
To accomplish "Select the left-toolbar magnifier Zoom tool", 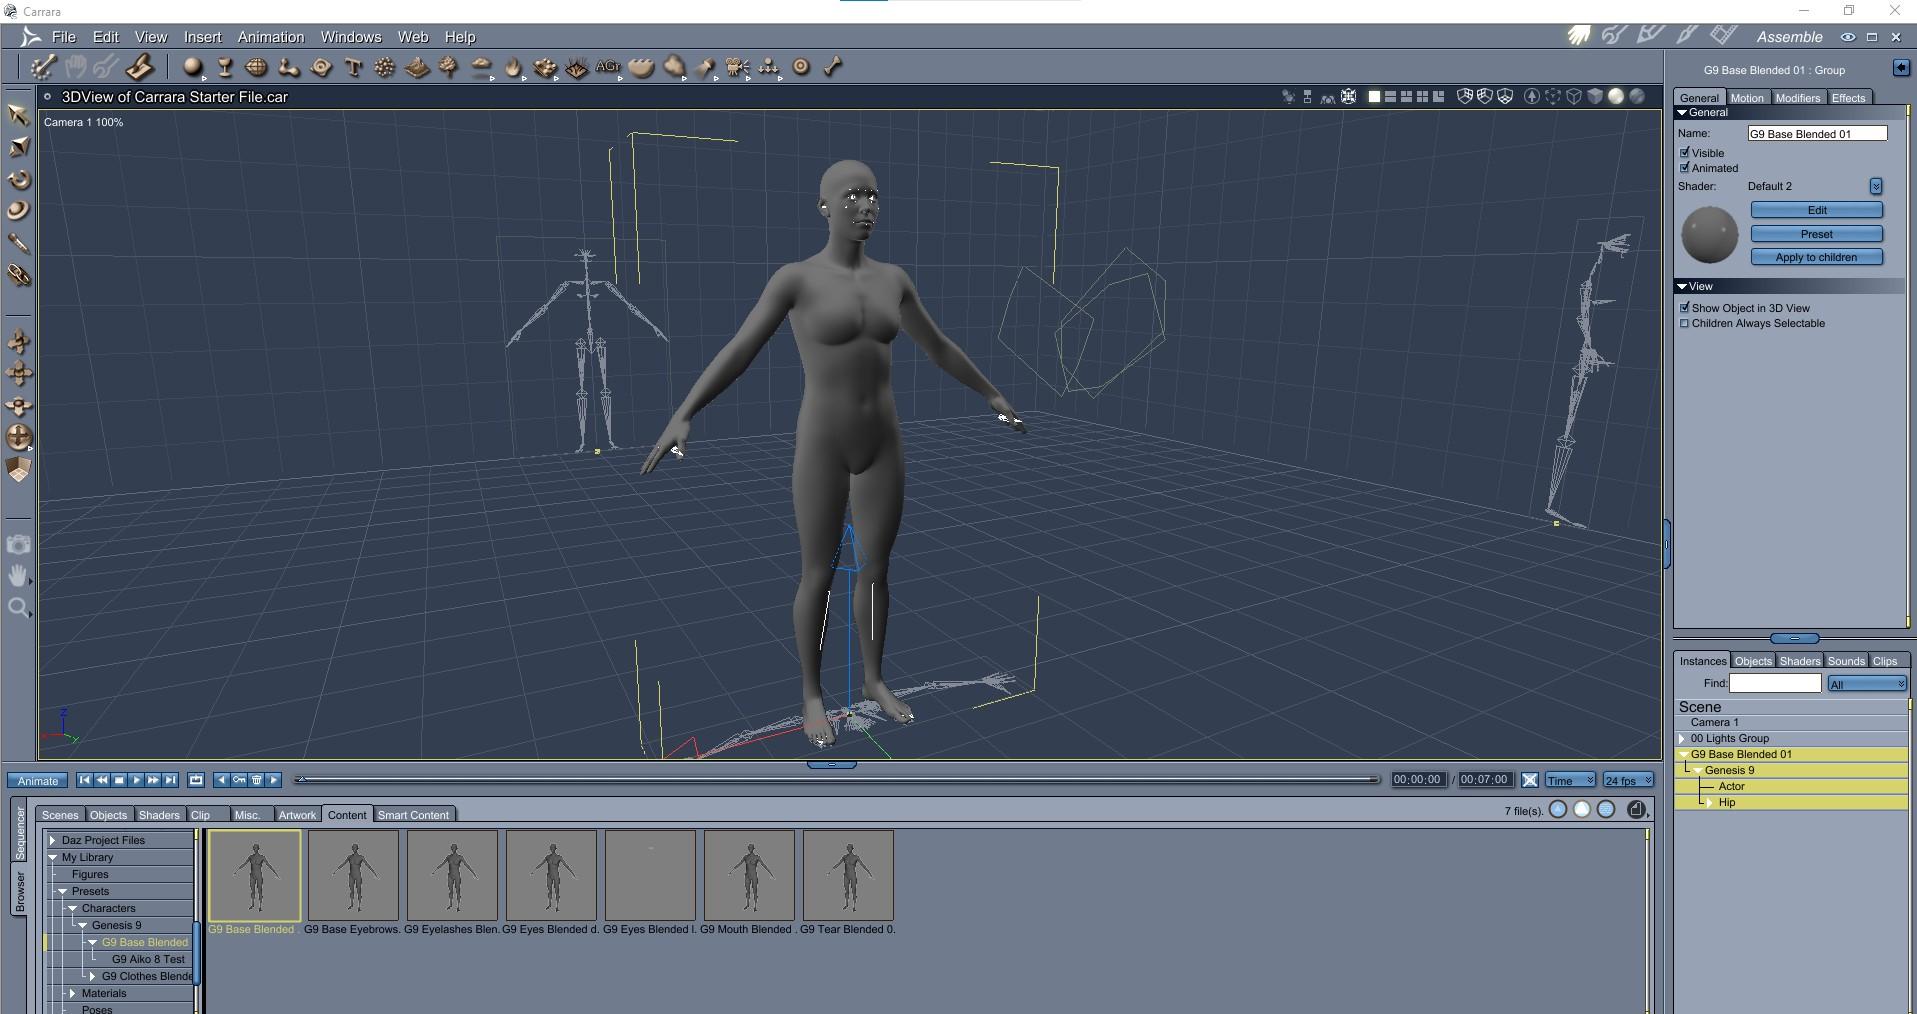I will click(x=18, y=607).
